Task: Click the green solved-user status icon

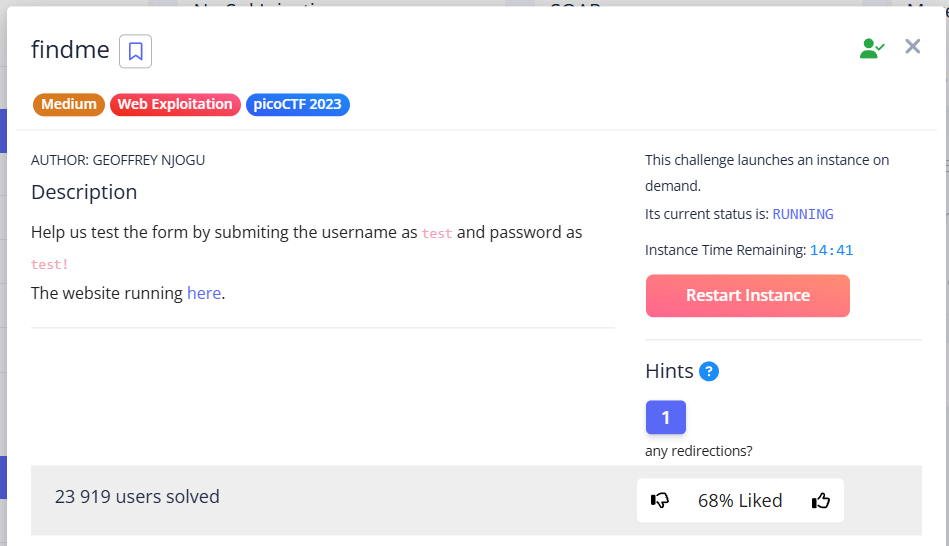Action: pyautogui.click(x=872, y=48)
